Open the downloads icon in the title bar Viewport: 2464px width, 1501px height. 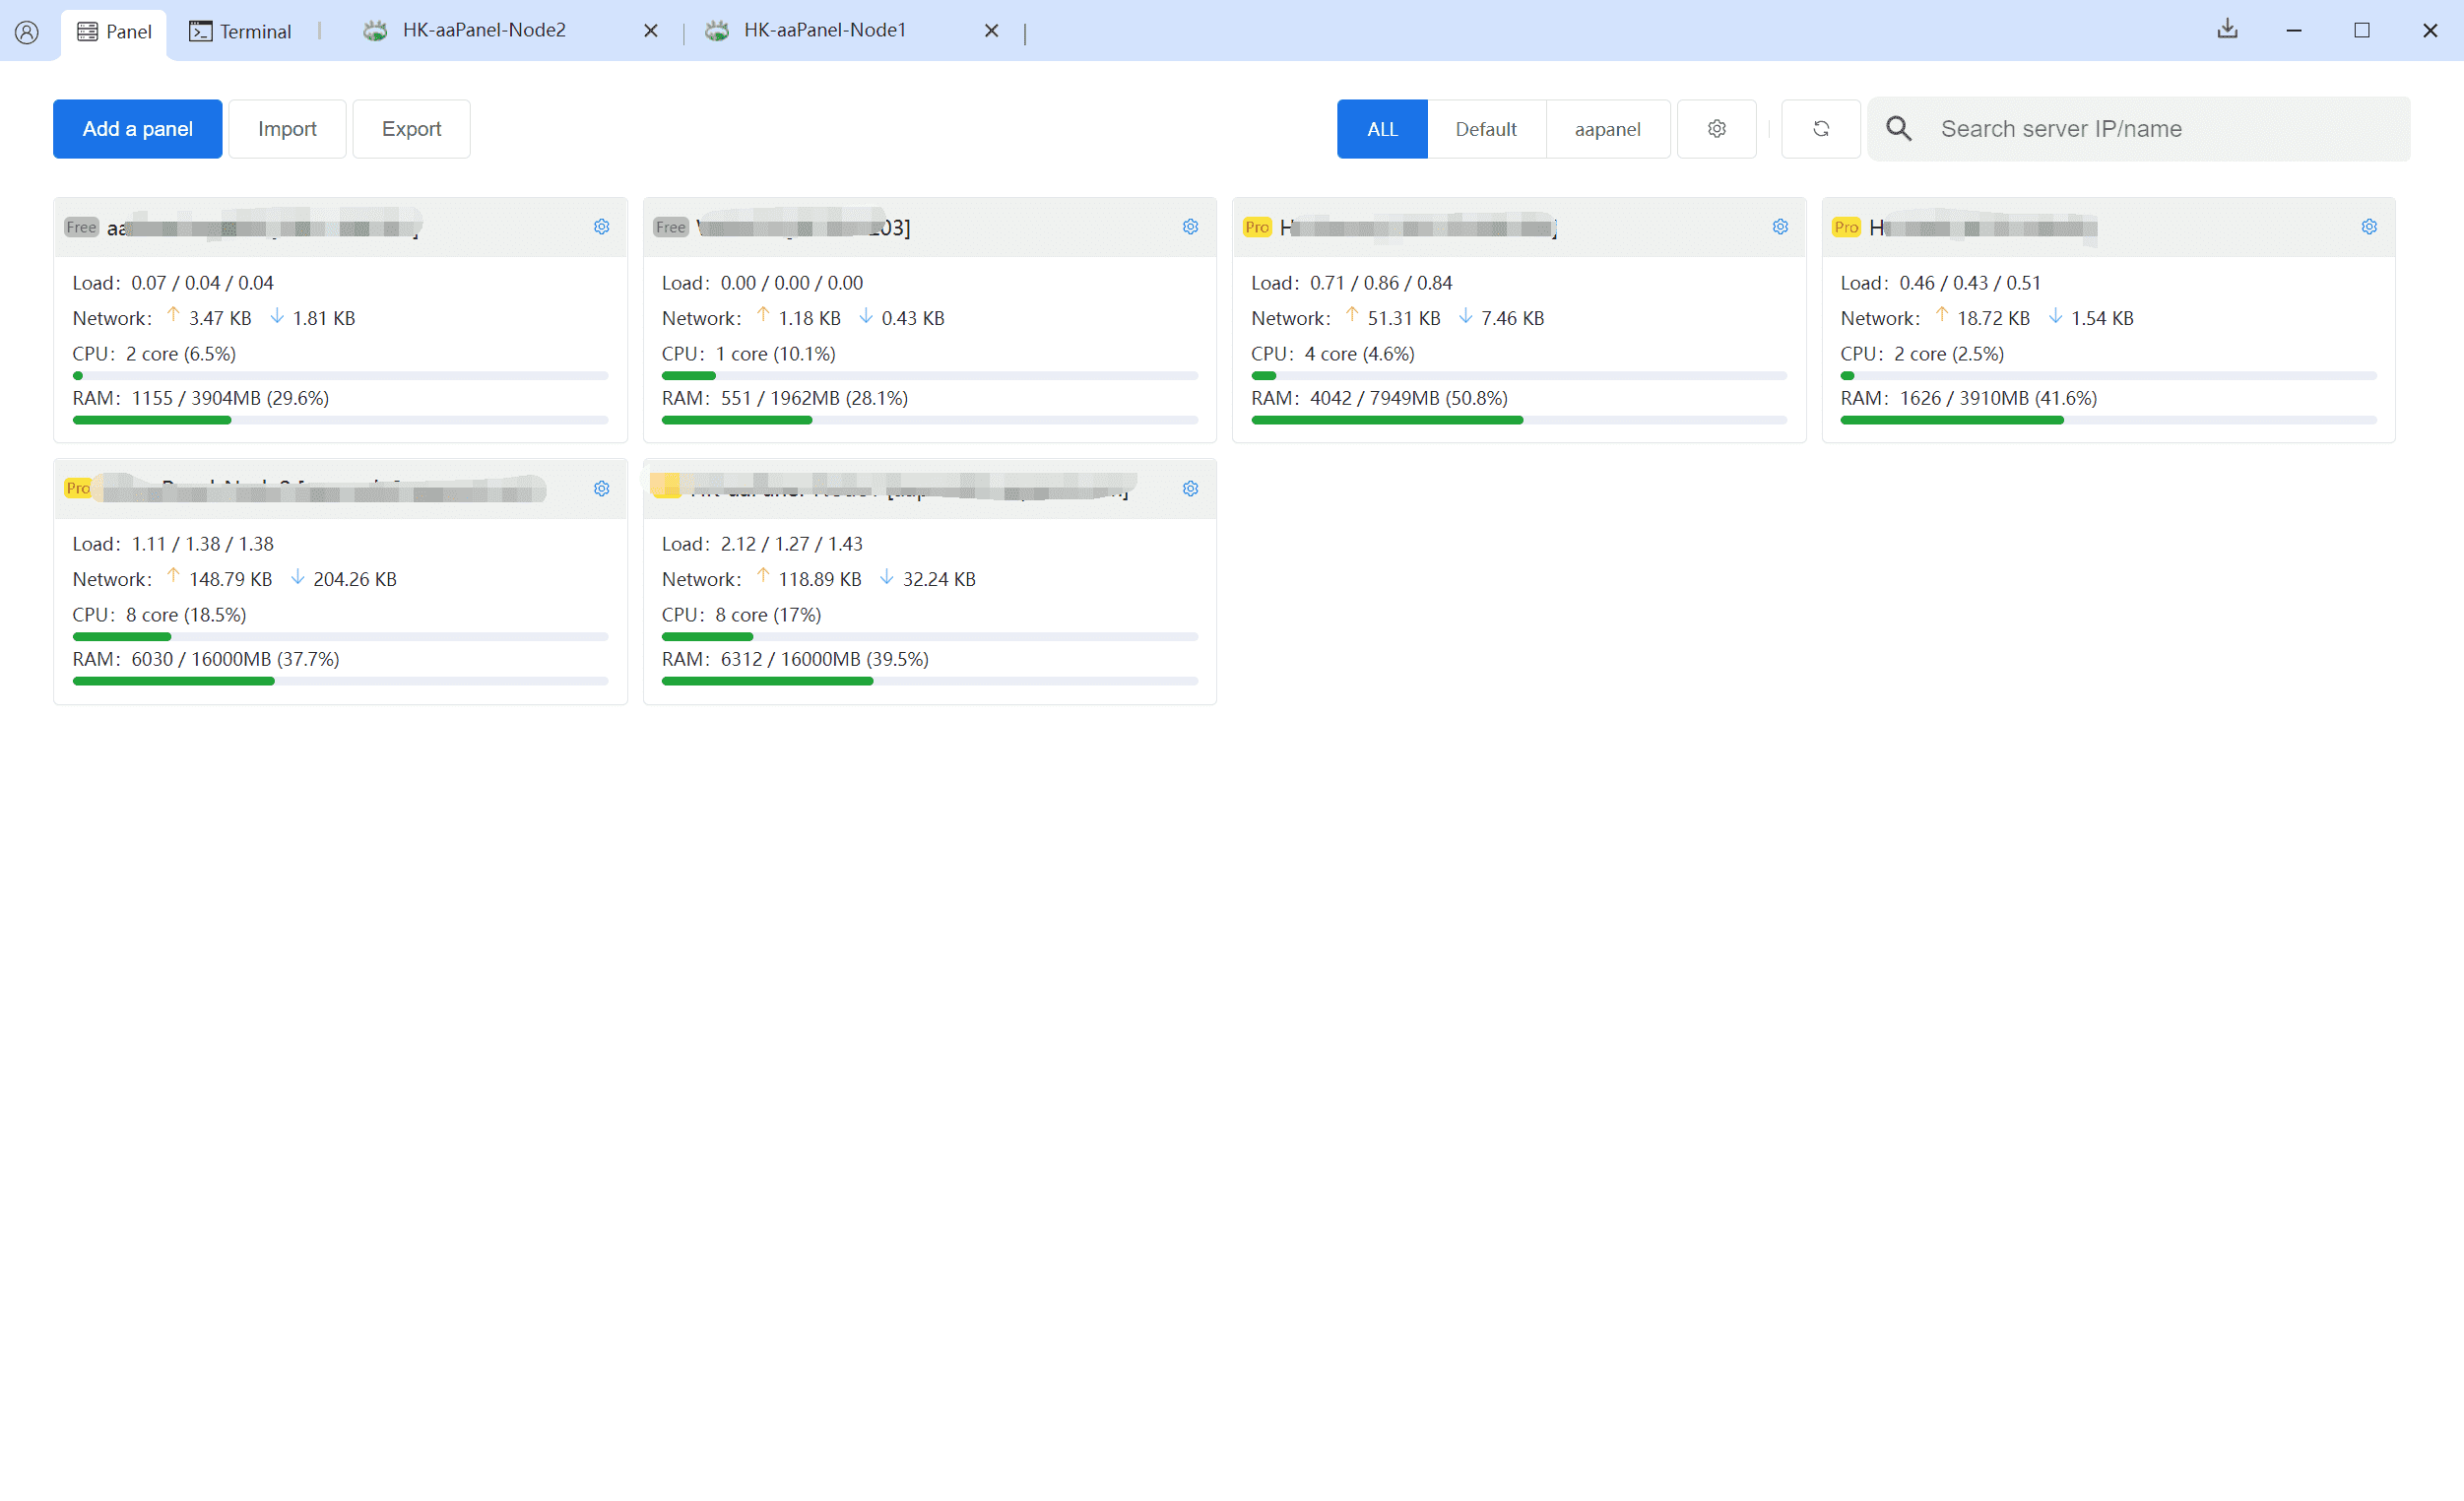(x=2226, y=30)
